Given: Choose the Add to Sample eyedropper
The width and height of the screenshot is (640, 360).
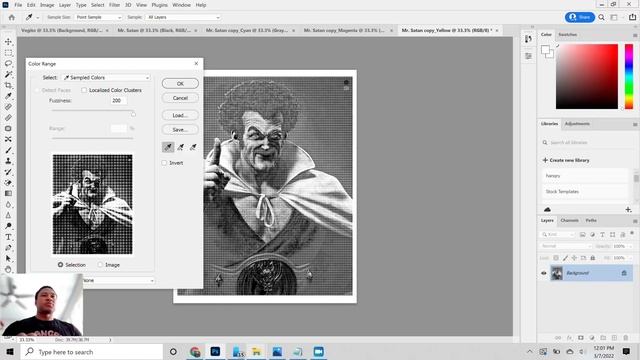Looking at the screenshot, I should (180, 147).
